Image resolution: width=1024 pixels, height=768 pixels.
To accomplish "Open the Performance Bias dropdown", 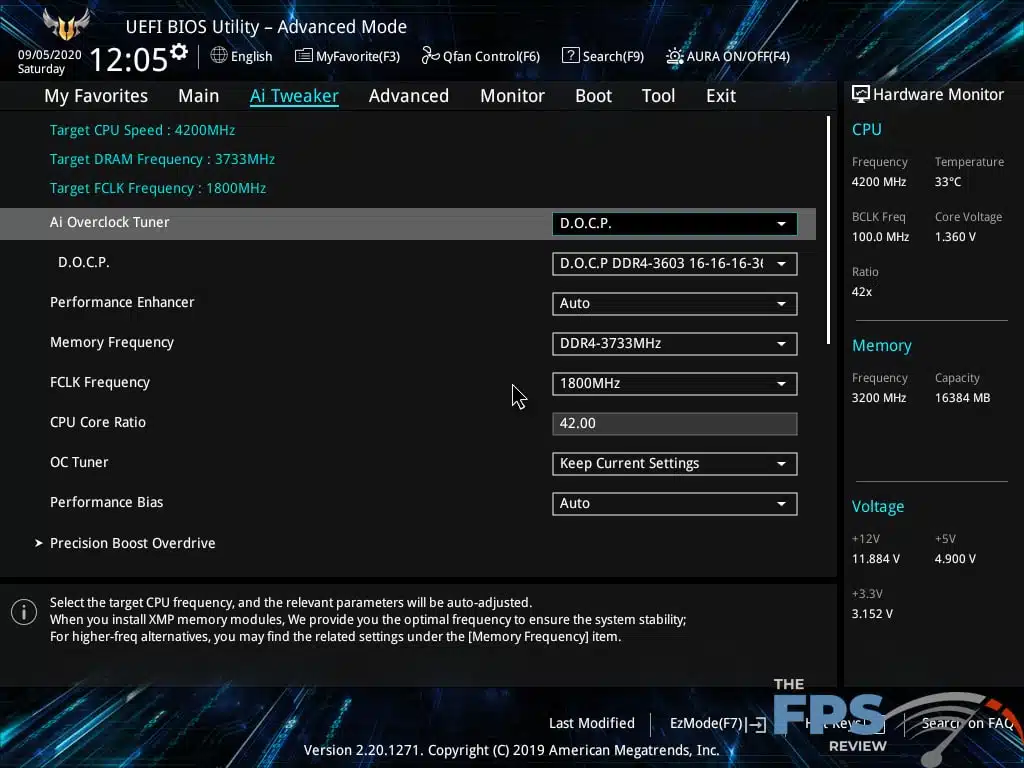I will 675,504.
